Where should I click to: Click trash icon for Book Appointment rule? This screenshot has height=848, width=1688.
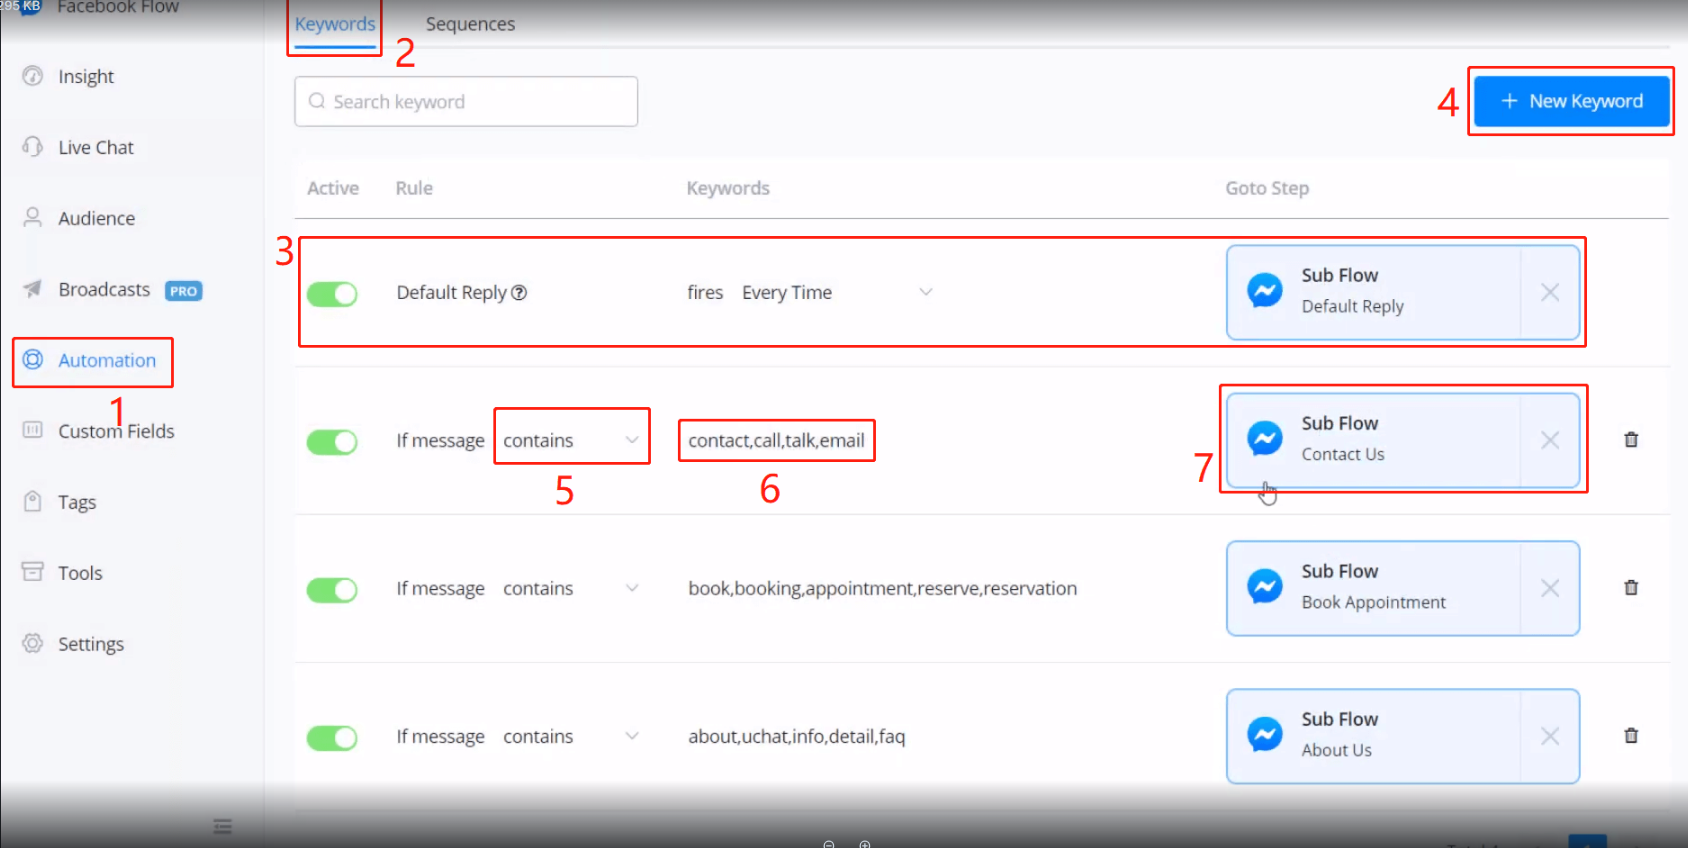(x=1630, y=588)
